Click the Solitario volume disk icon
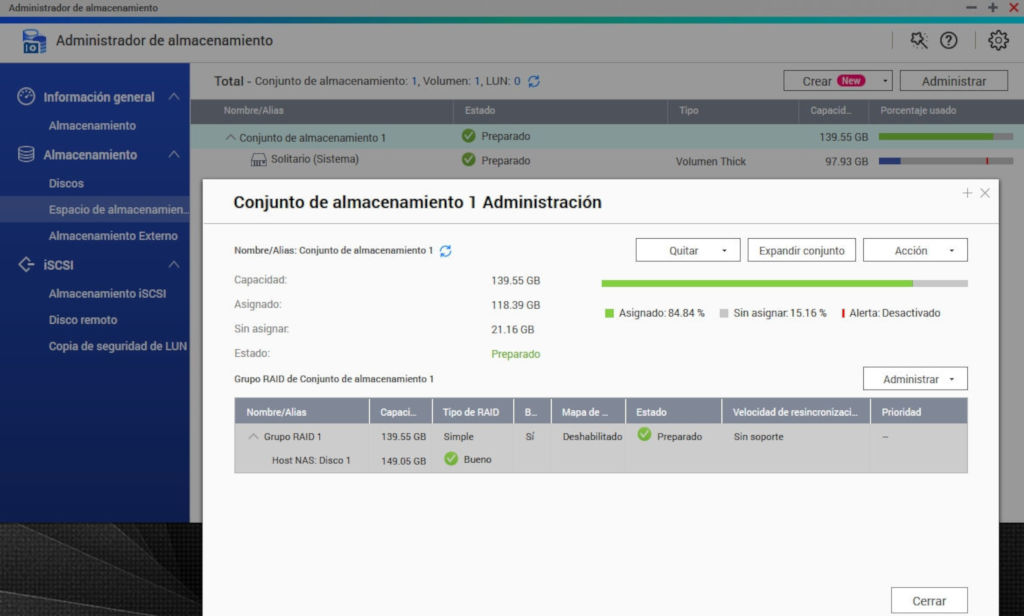Screen dimensions: 1024x616 [258, 160]
